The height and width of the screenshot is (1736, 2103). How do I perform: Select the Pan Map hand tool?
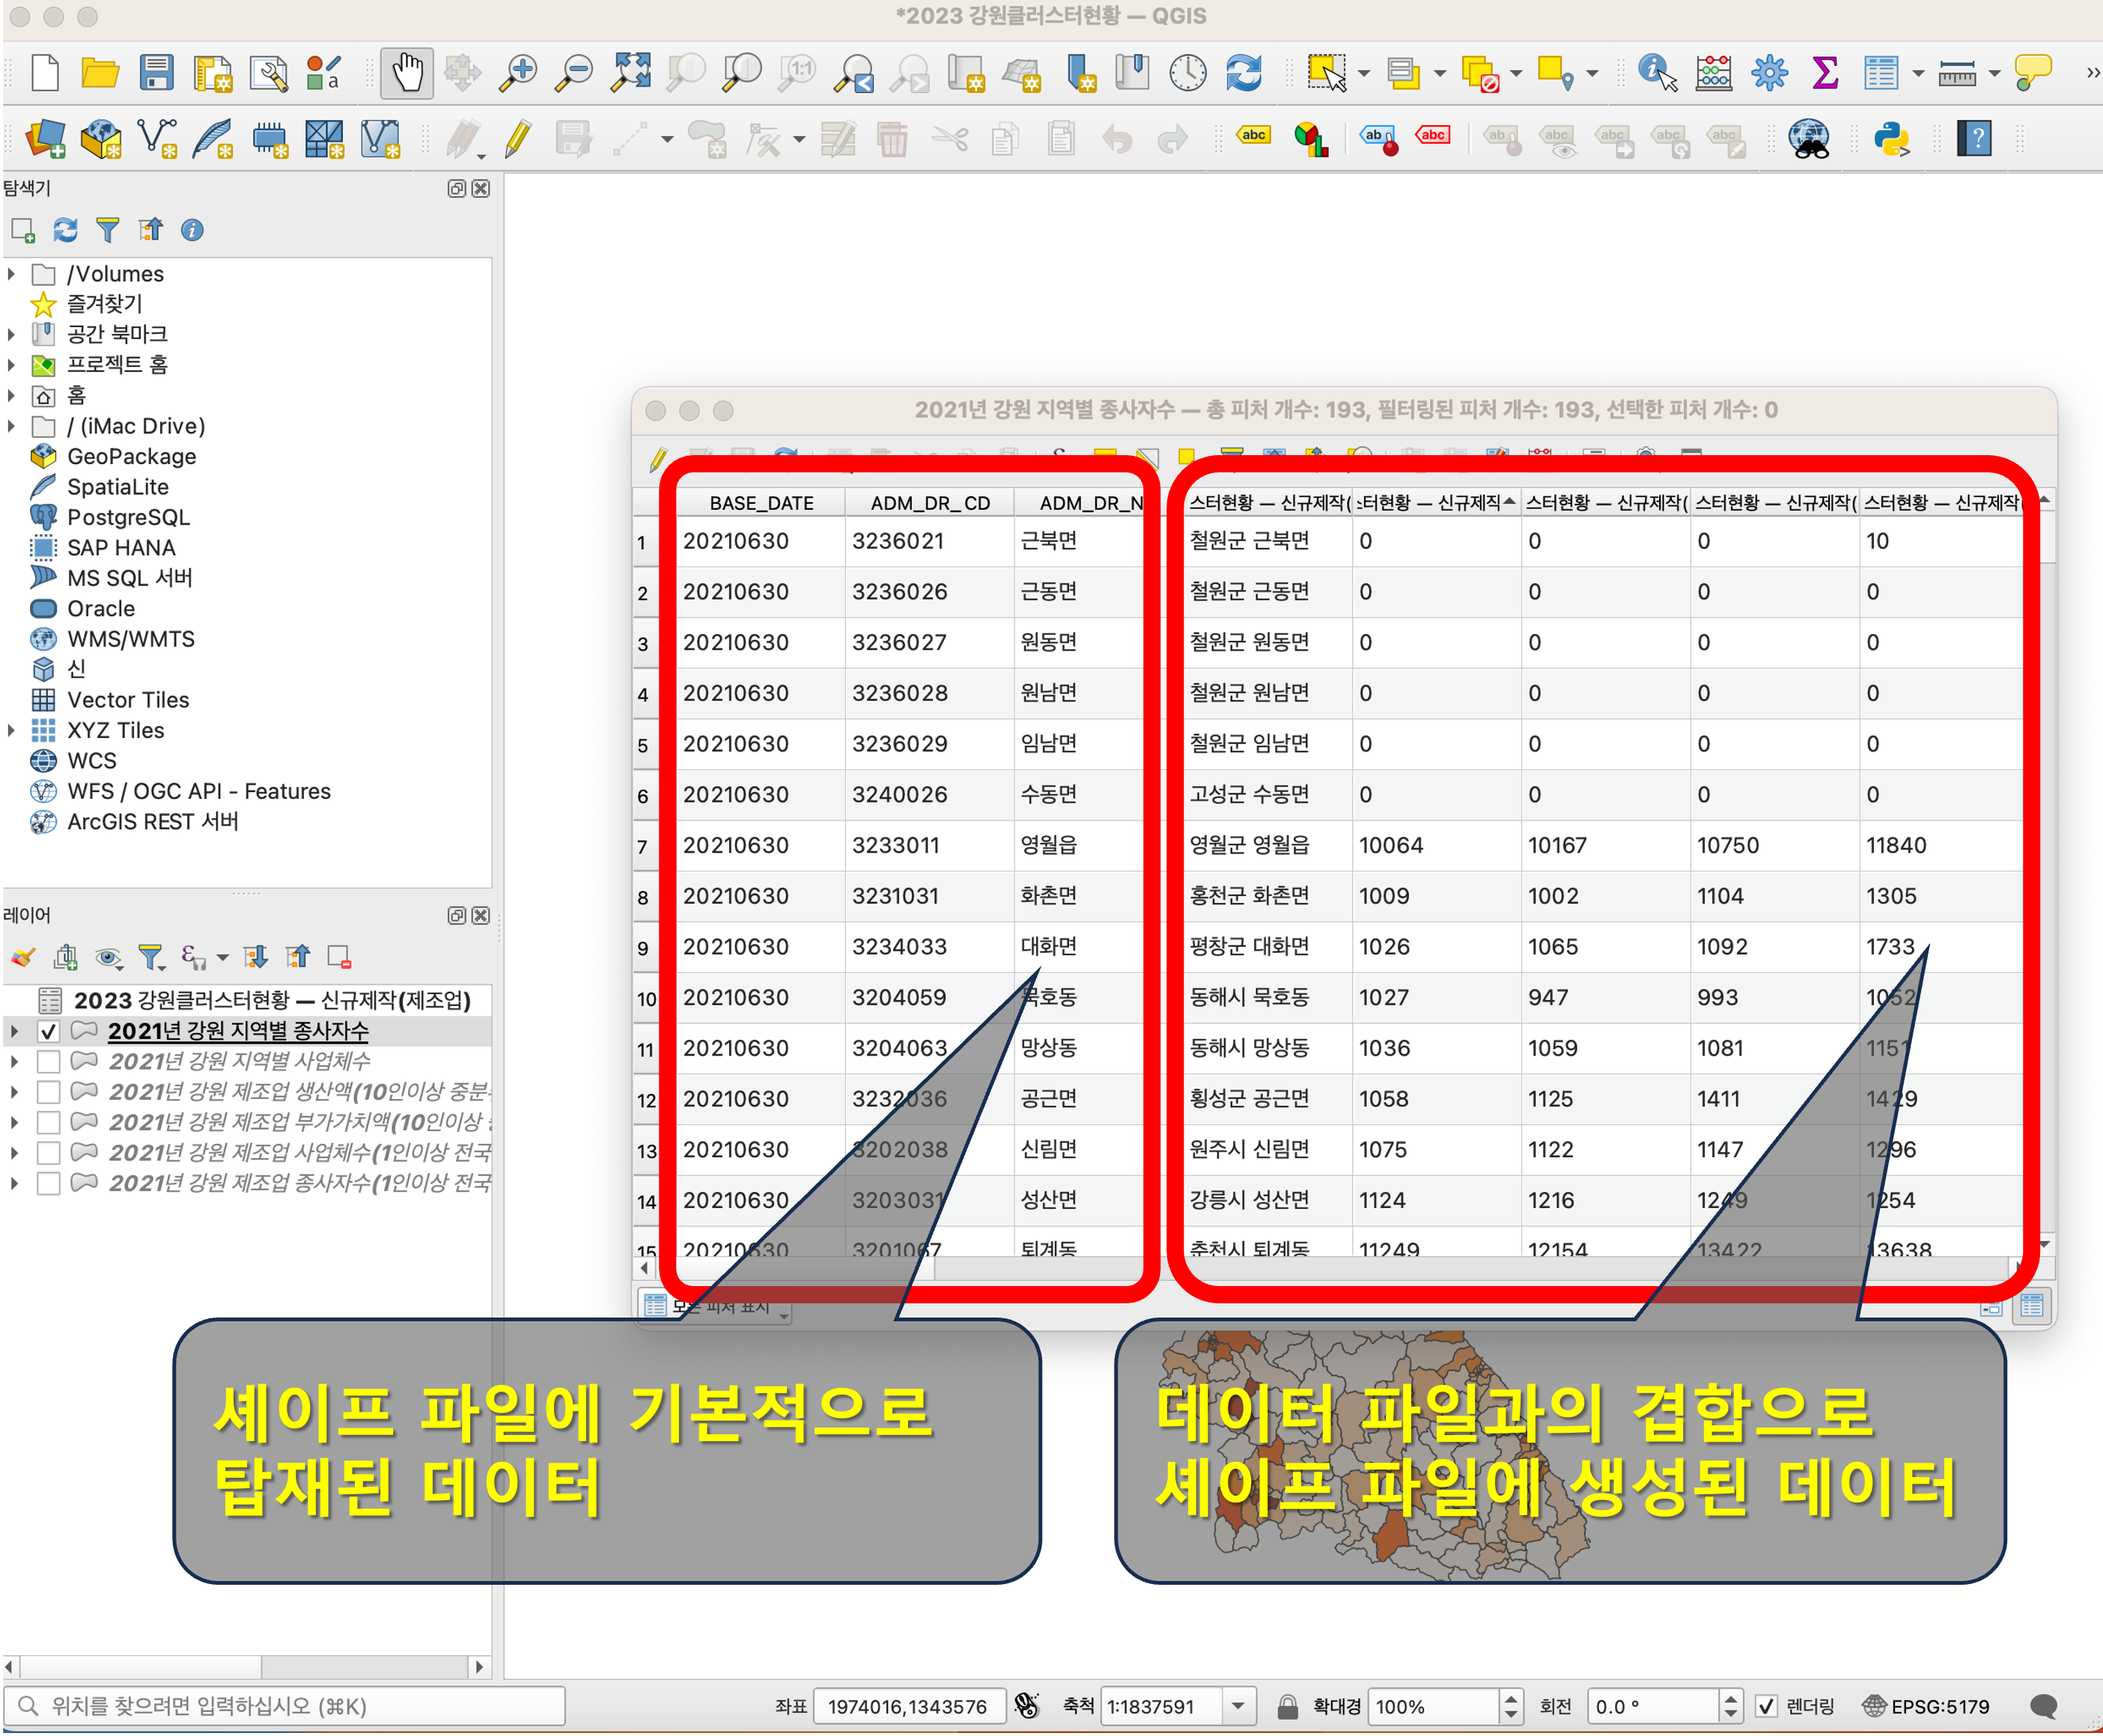point(406,73)
